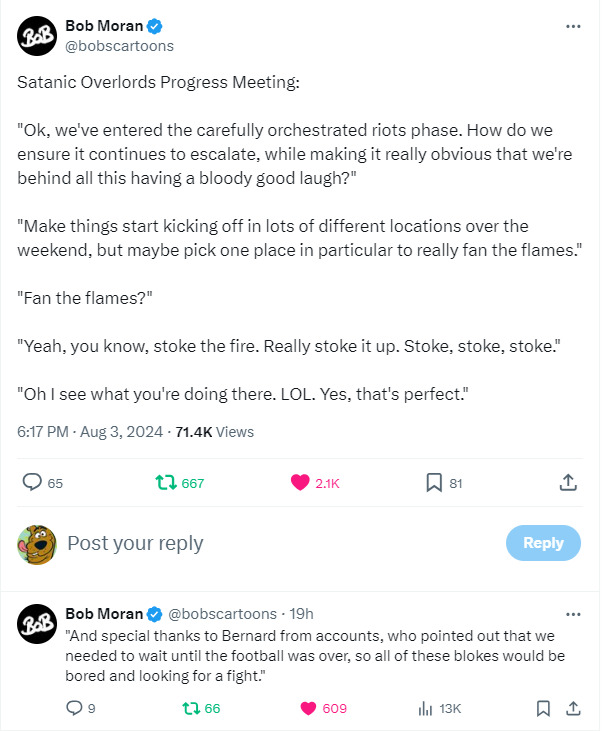Open Bob Moran's profile avatar at top

coord(36,36)
